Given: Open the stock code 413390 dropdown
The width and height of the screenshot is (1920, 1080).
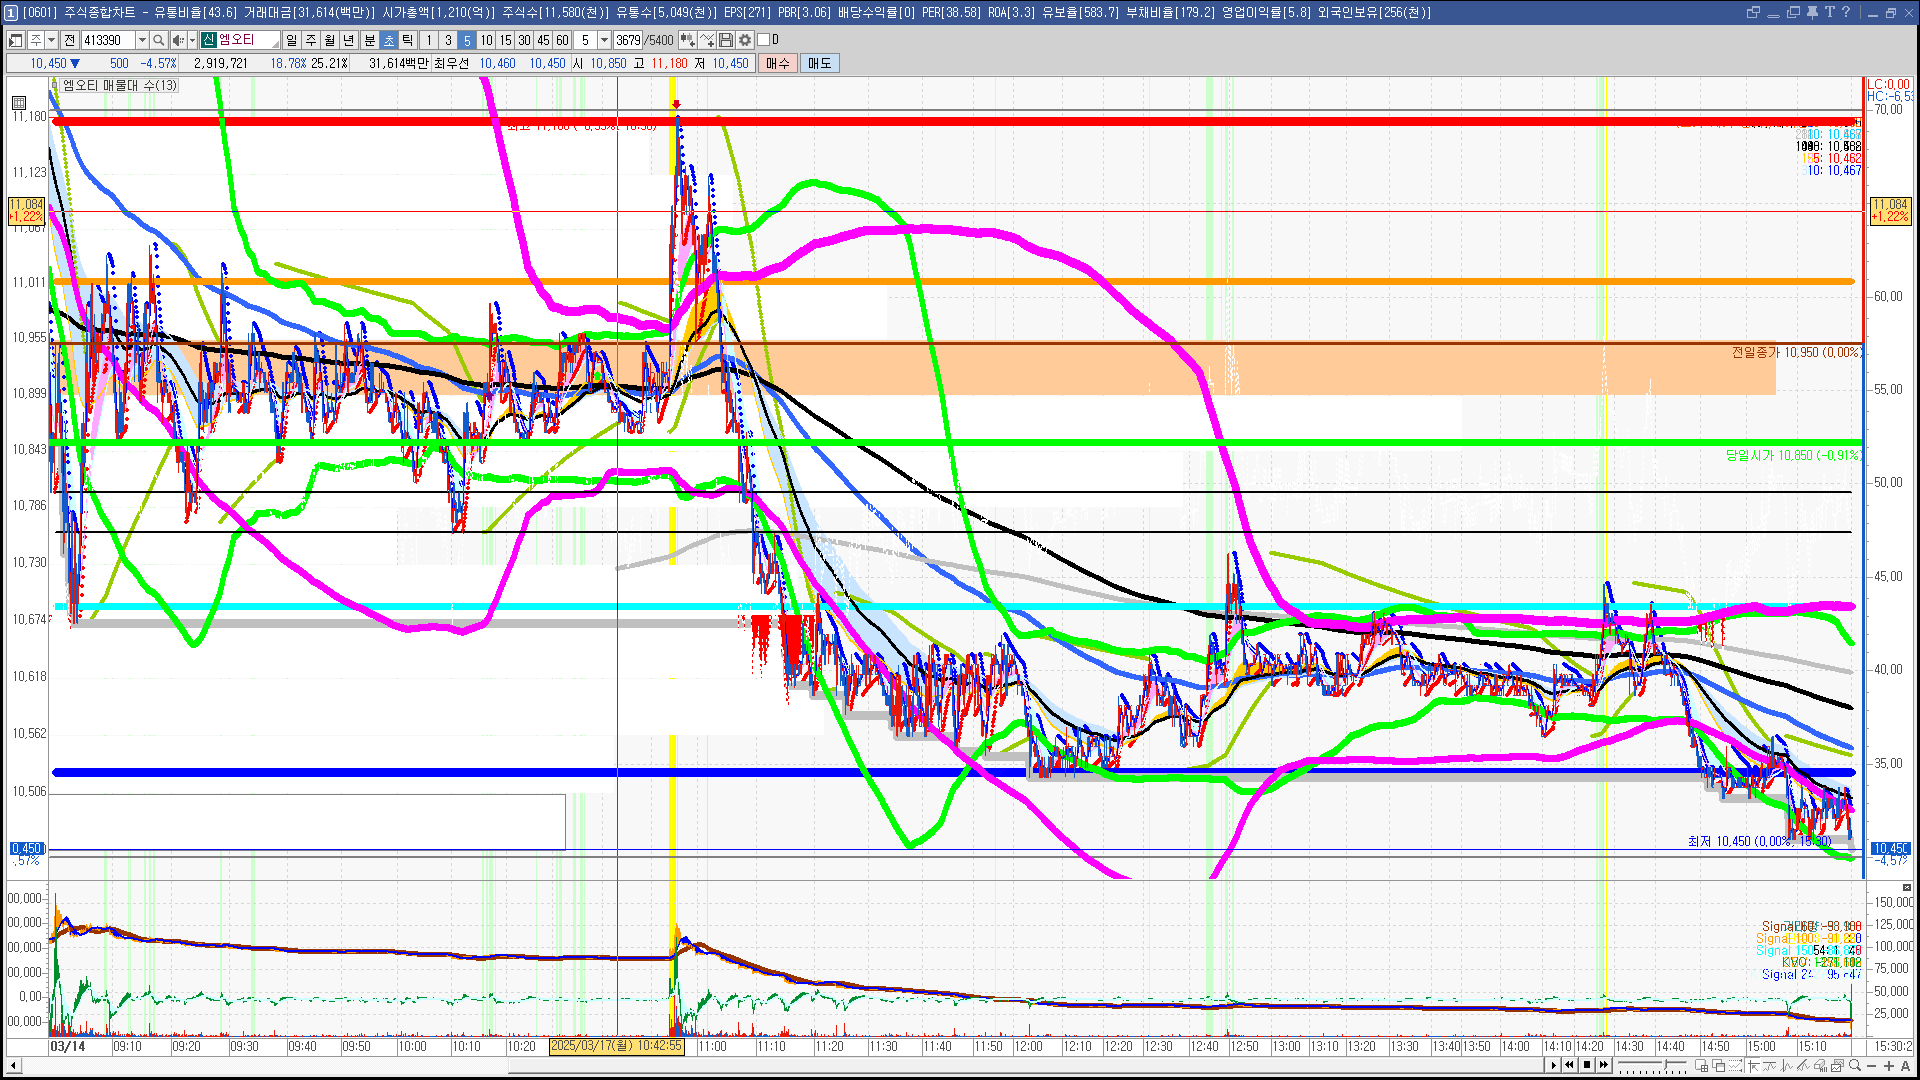Looking at the screenshot, I should [x=142, y=40].
